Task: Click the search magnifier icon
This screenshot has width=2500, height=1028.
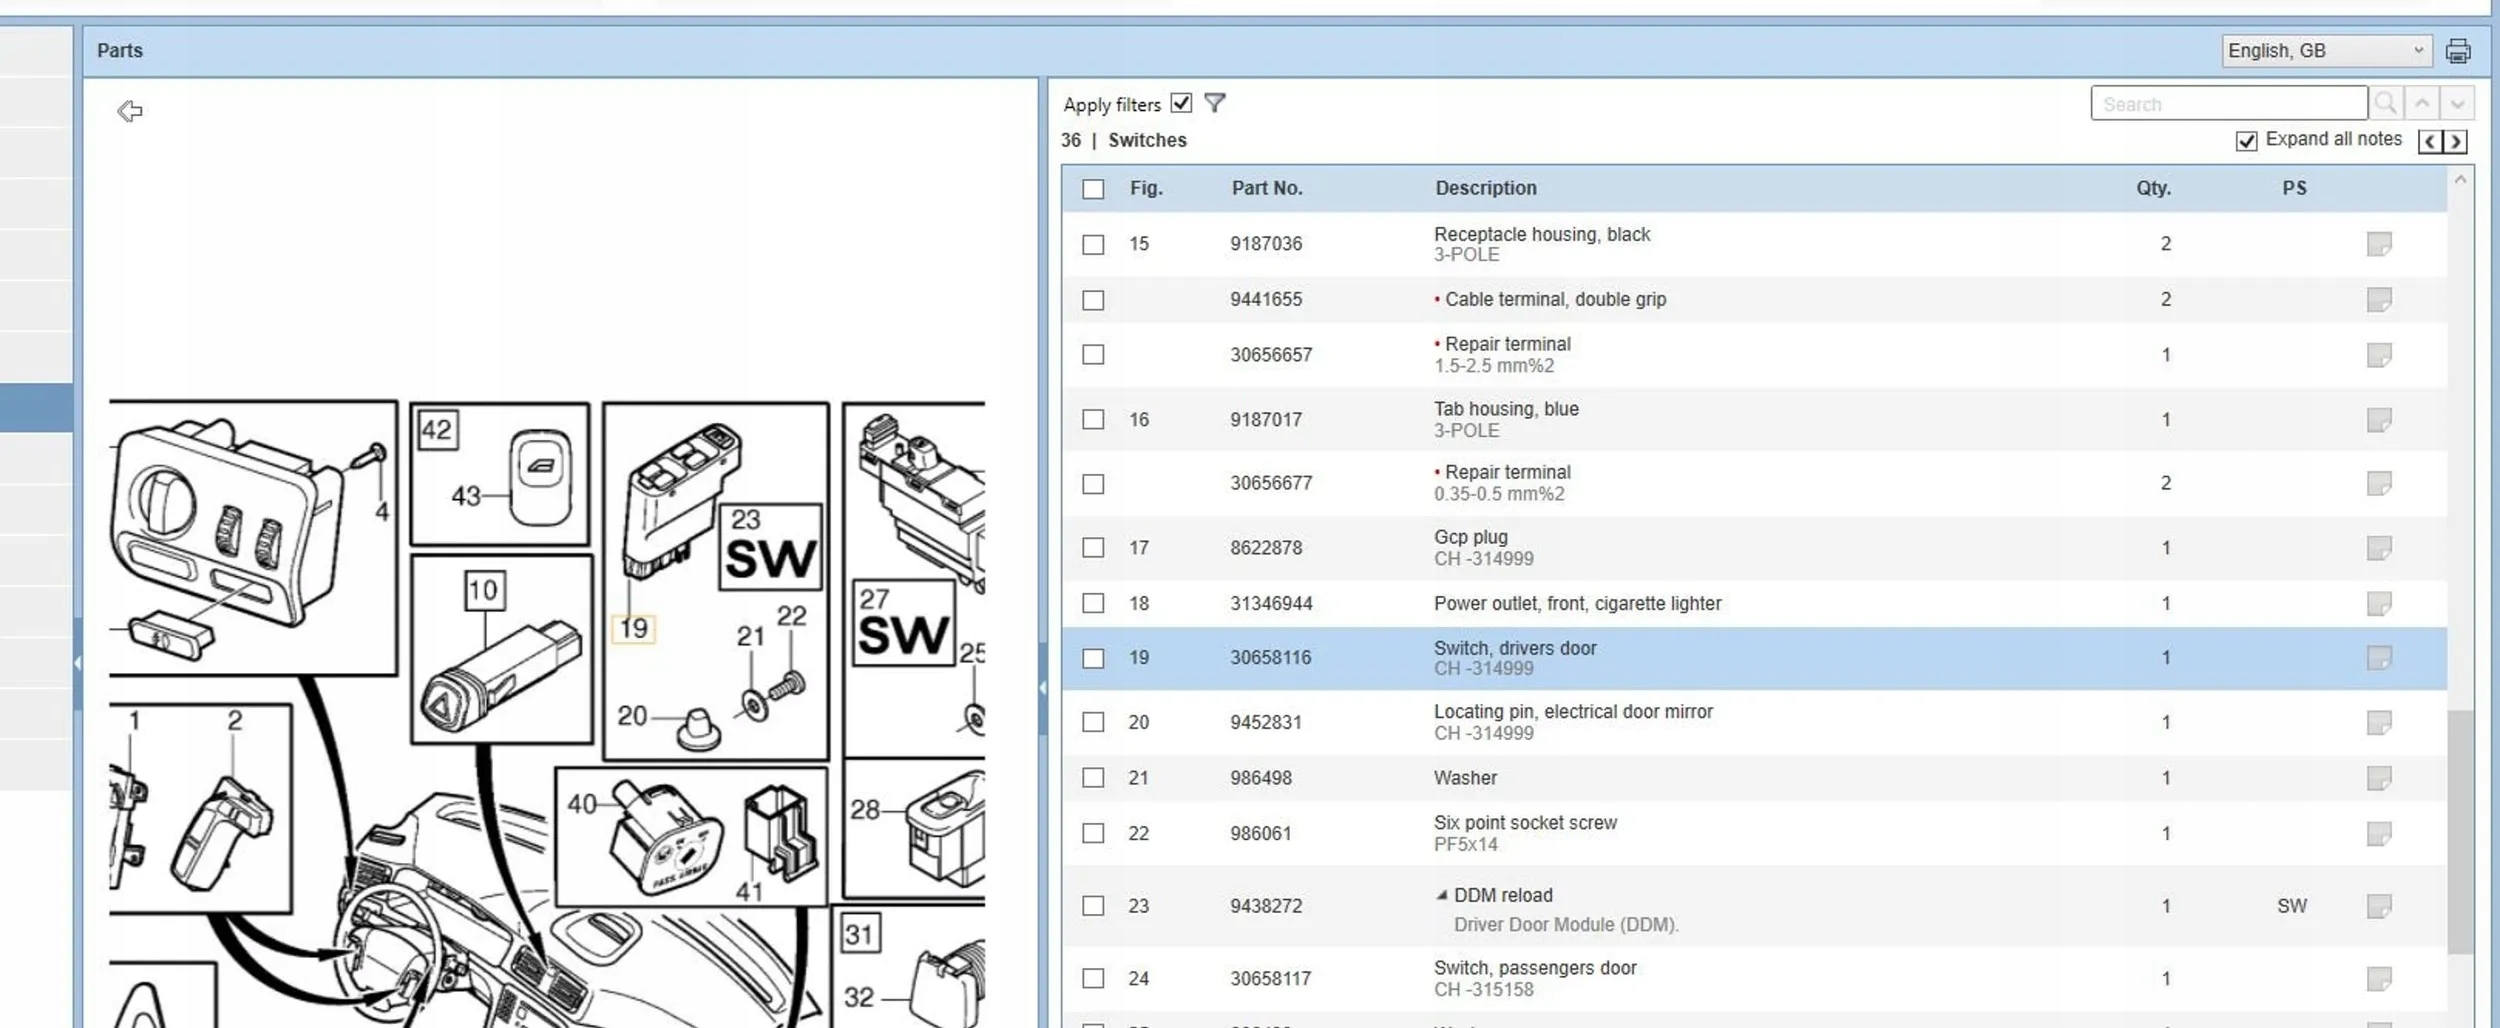Action: 2386,103
